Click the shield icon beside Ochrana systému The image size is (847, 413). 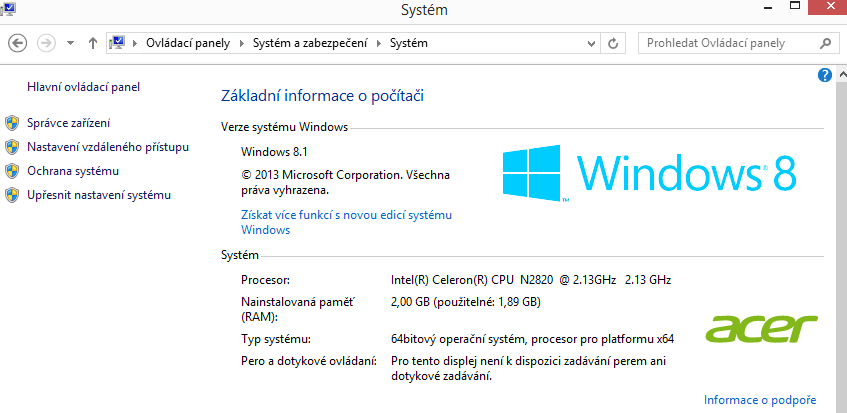tap(12, 171)
